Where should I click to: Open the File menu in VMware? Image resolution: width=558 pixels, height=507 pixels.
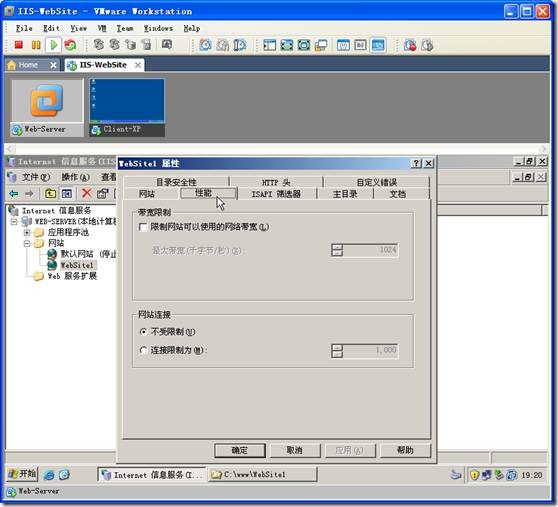(x=24, y=28)
